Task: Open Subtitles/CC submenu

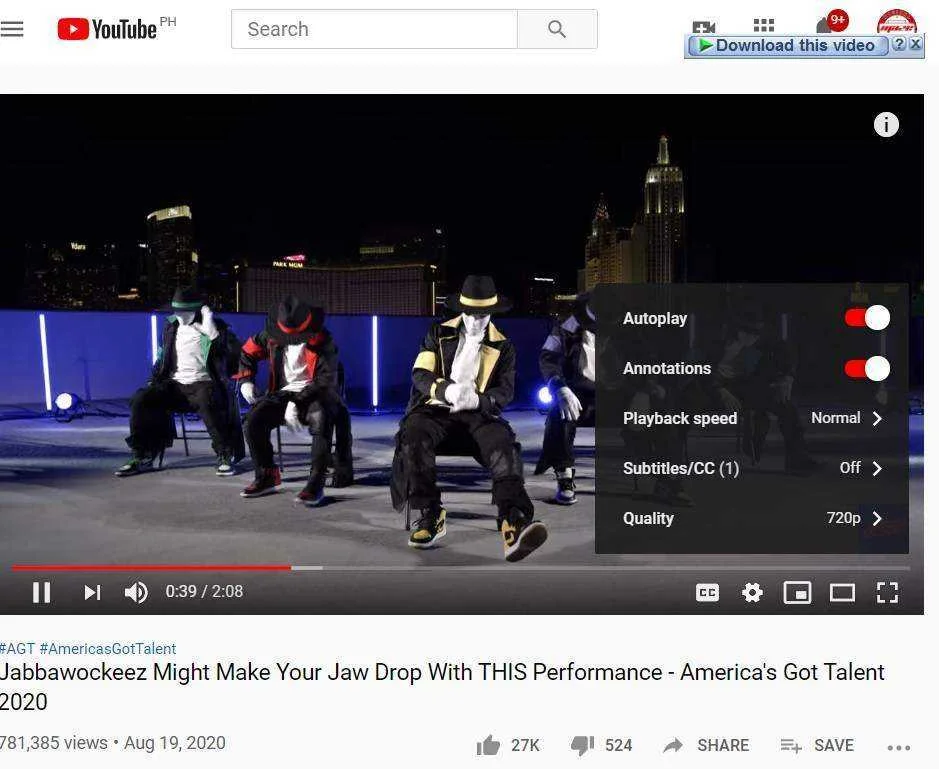Action: 752,468
